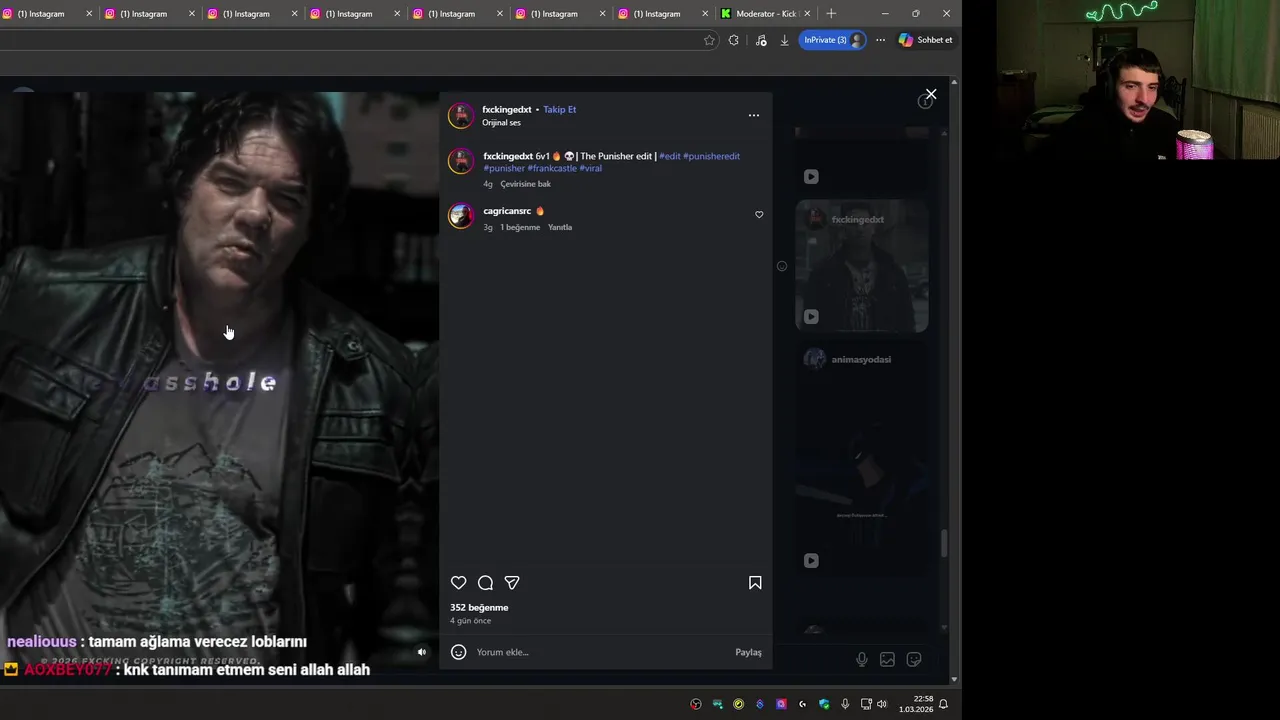View the 352 beğenme likes list

pyautogui.click(x=479, y=607)
